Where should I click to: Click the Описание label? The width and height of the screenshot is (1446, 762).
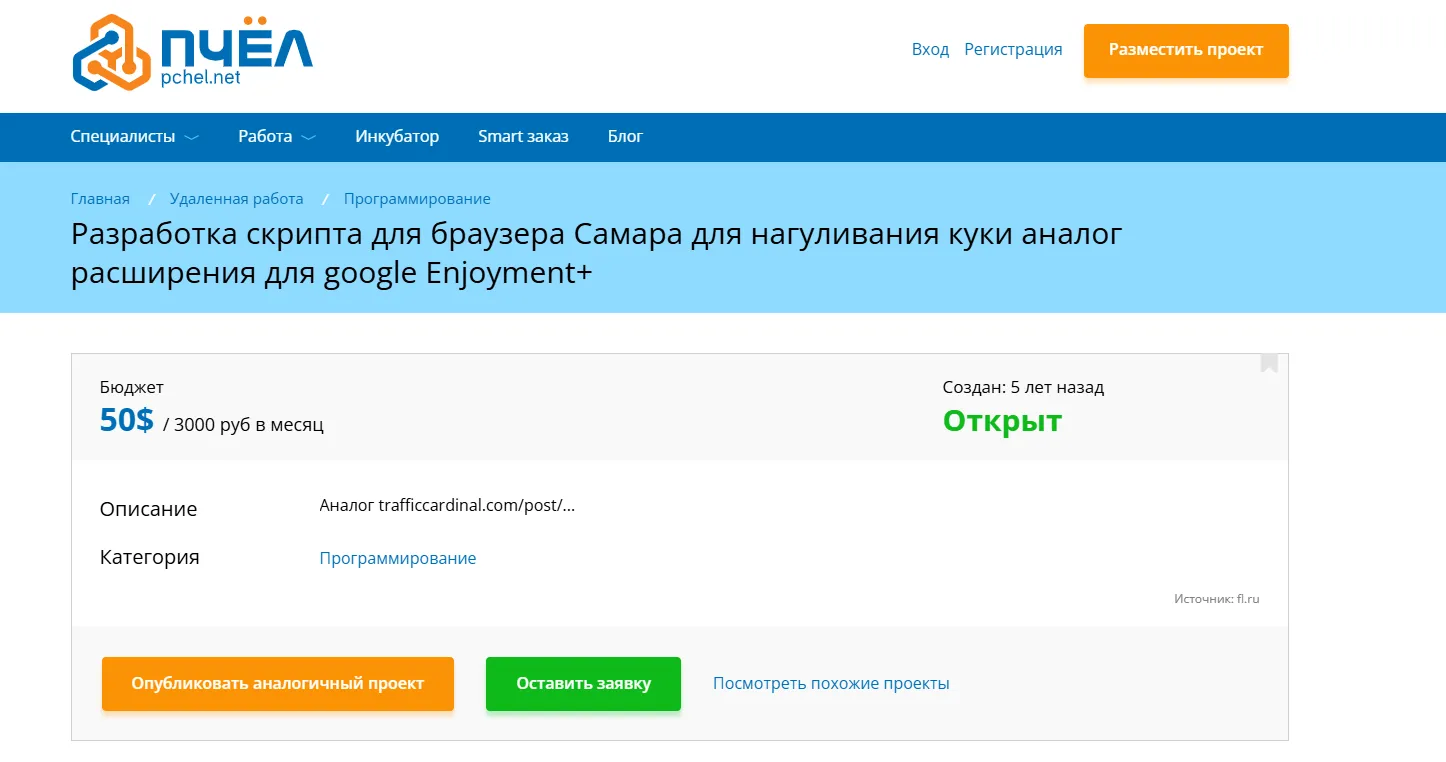[x=148, y=509]
